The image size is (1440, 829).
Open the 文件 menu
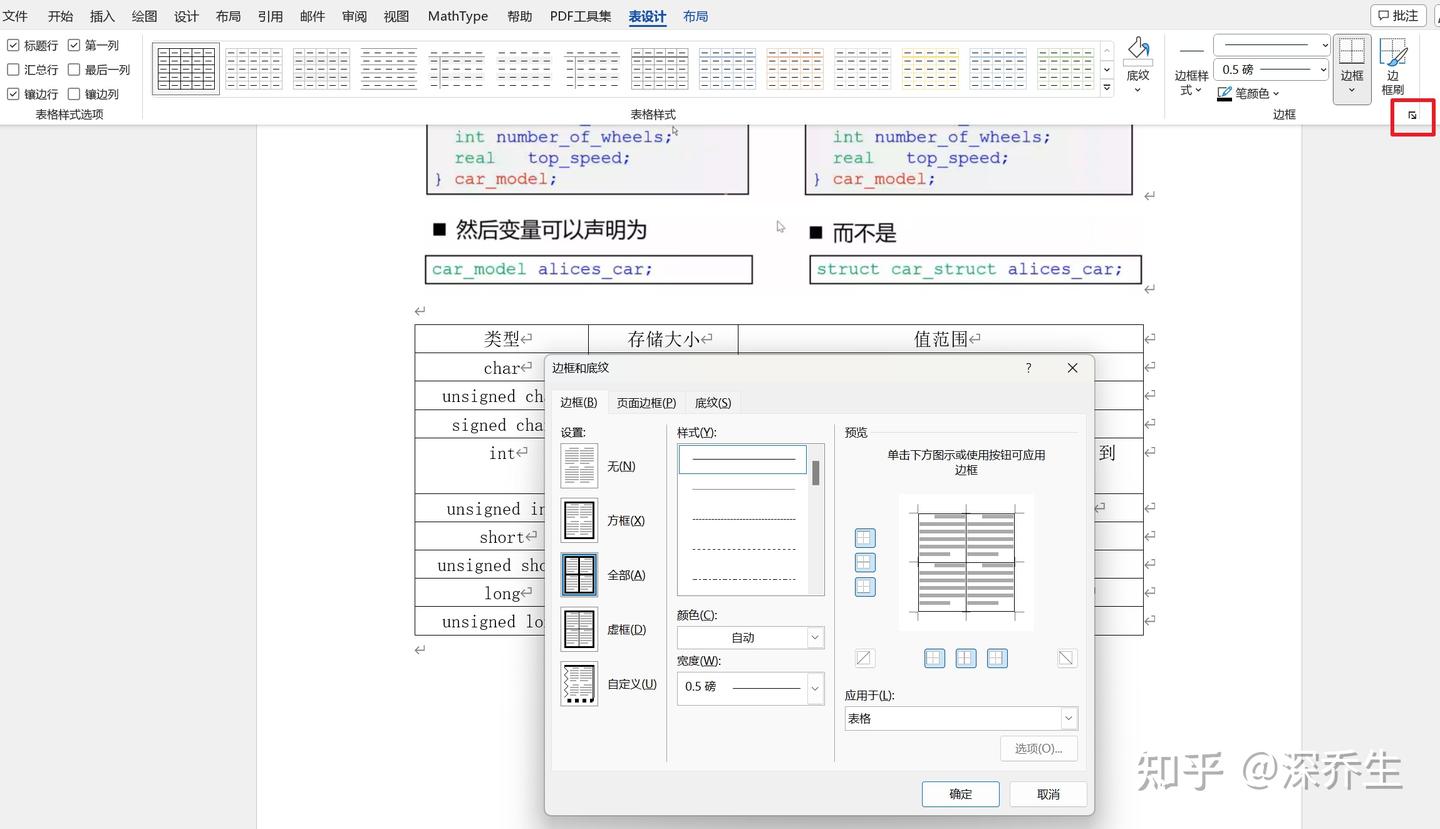click(15, 16)
